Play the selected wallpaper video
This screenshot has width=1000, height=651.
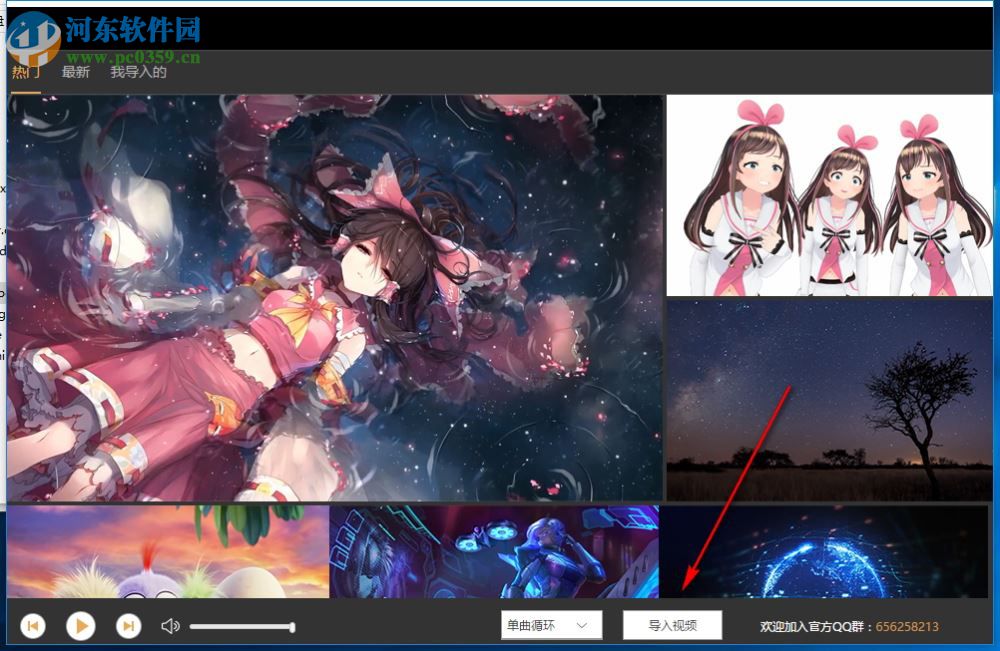pos(81,626)
